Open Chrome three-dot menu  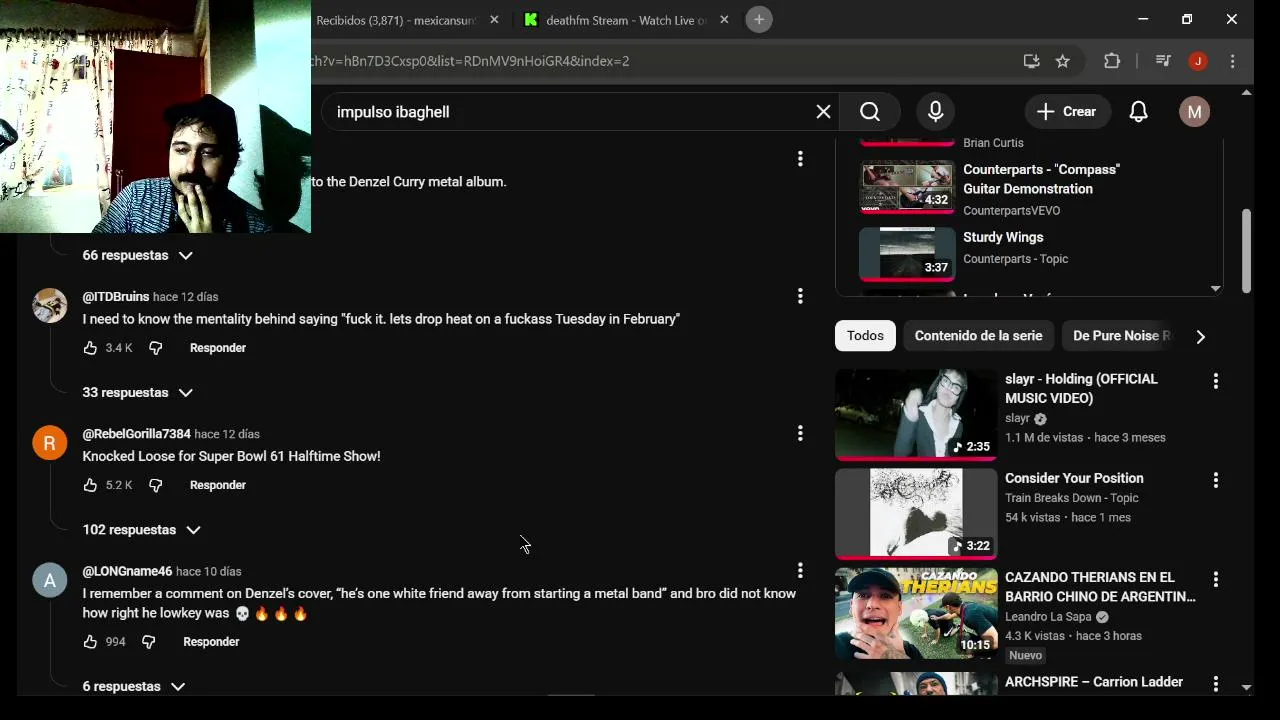coord(1233,61)
